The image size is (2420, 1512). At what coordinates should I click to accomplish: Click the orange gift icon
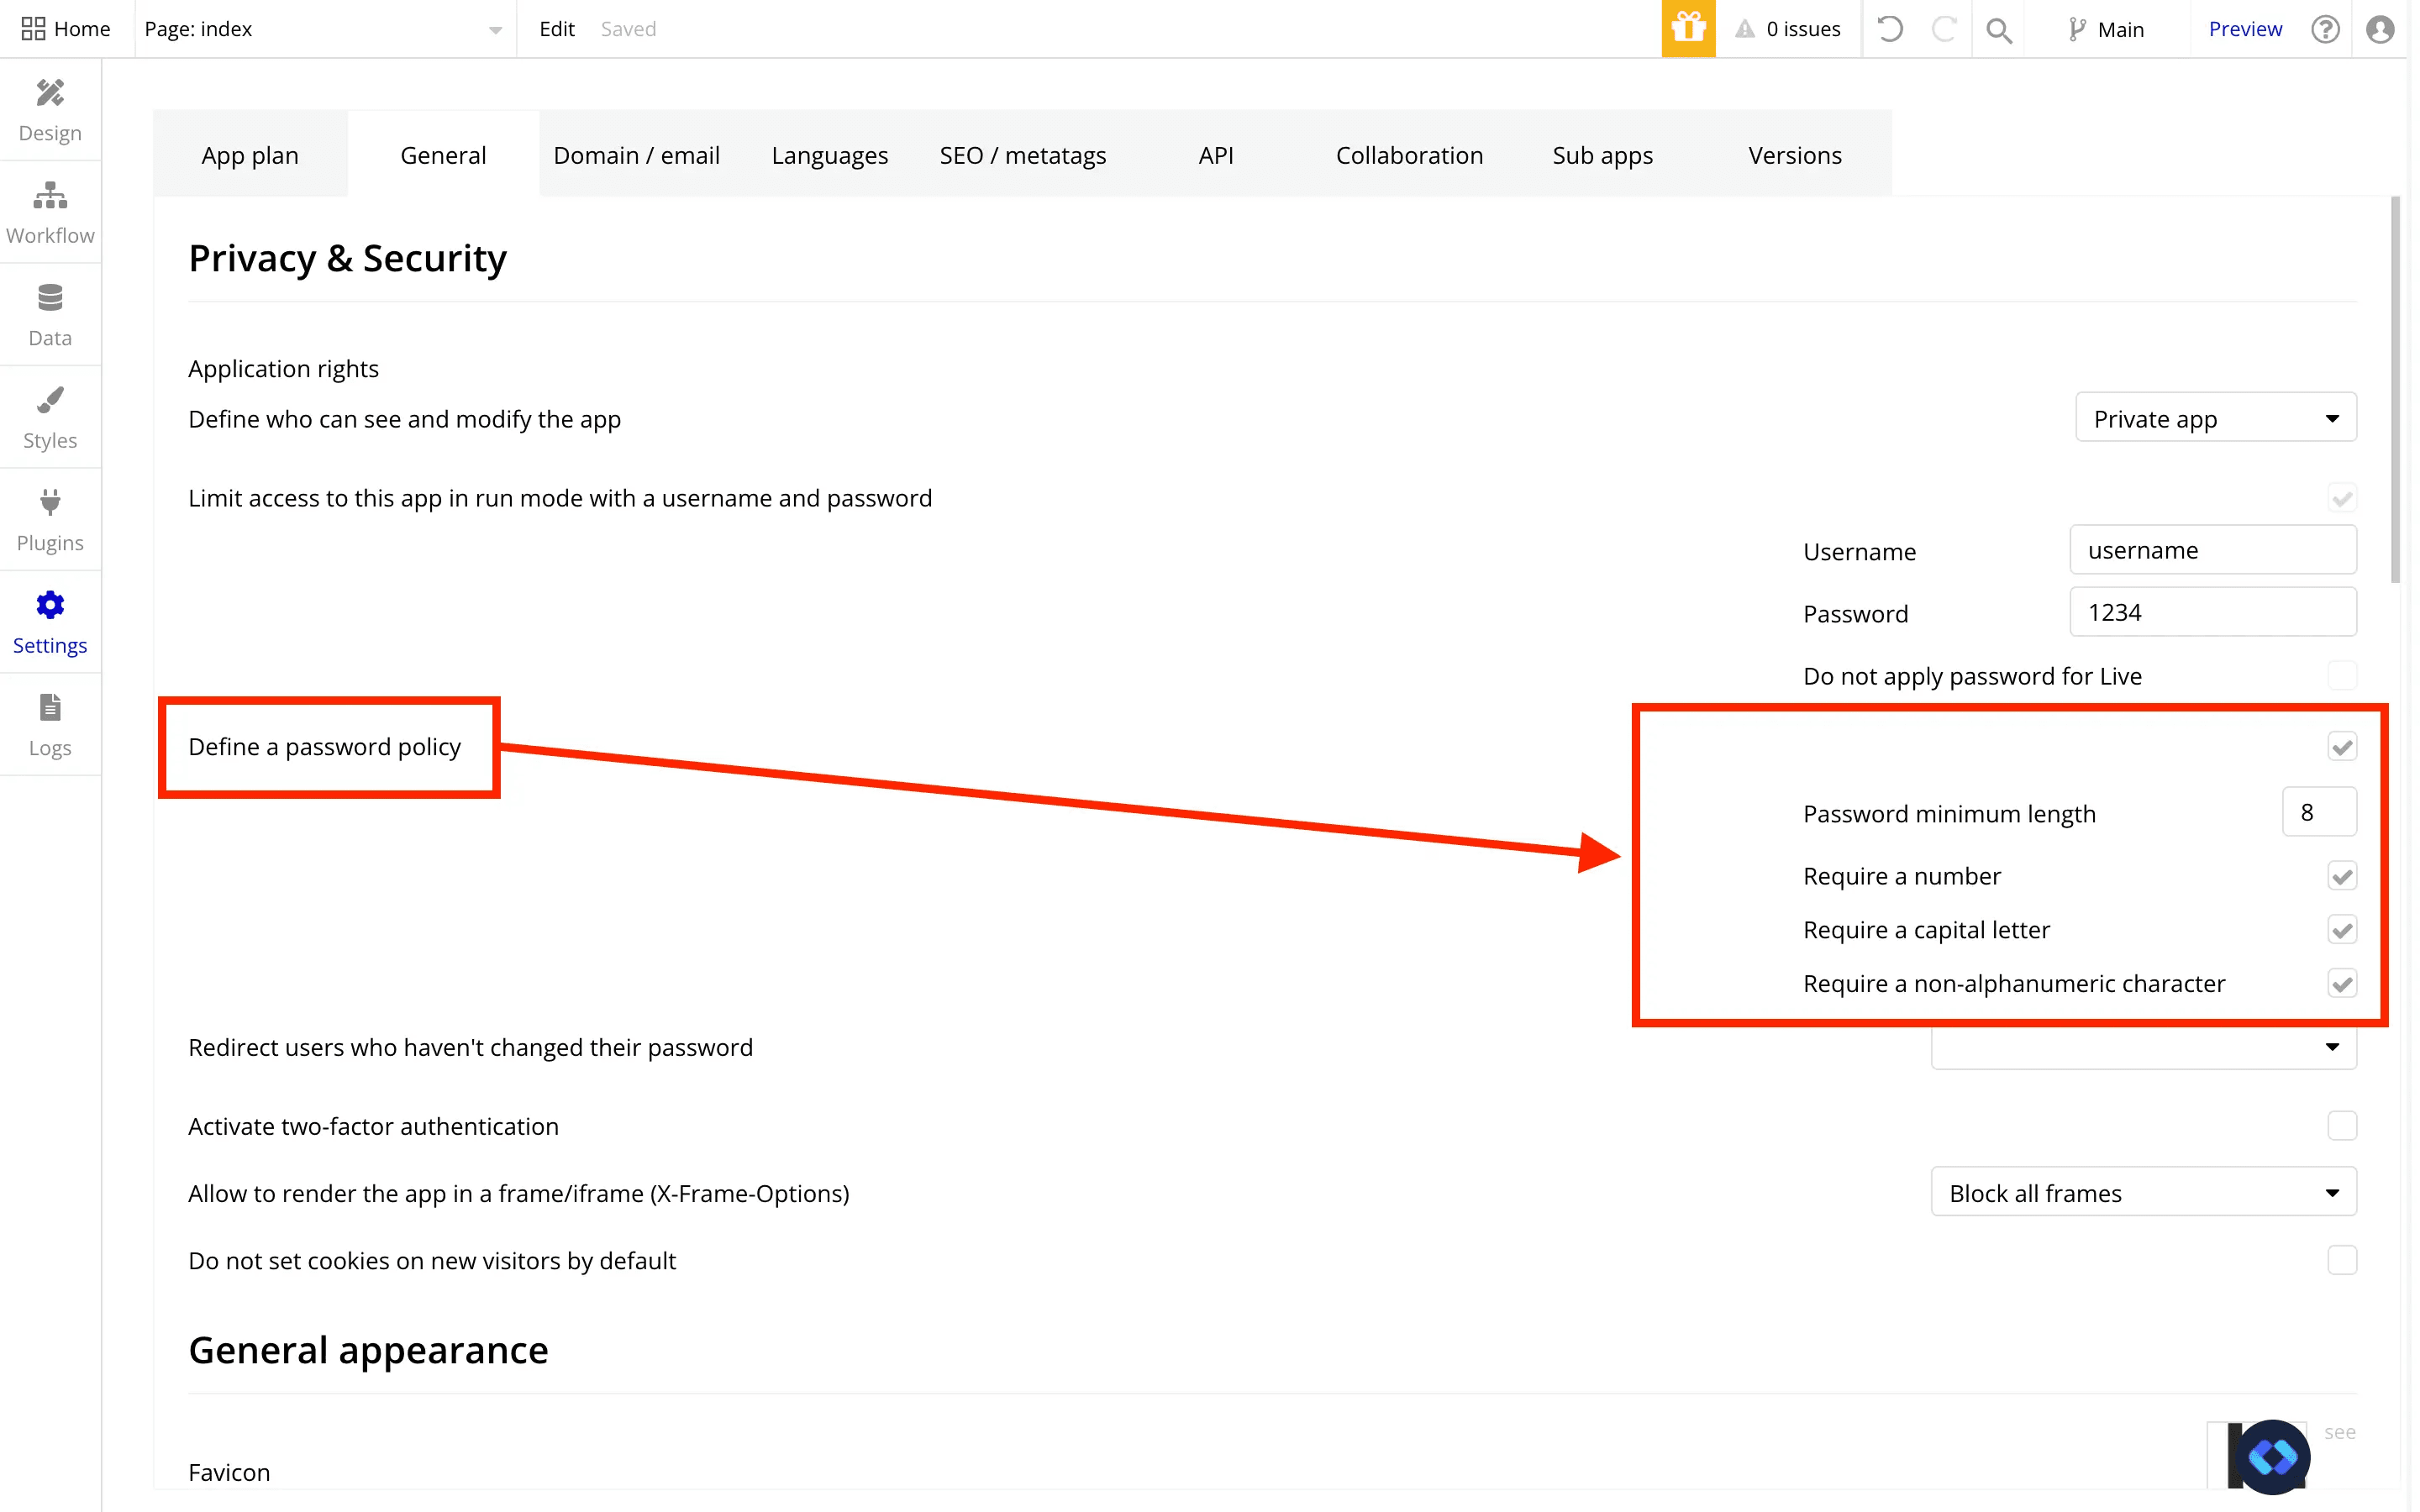click(x=1688, y=28)
